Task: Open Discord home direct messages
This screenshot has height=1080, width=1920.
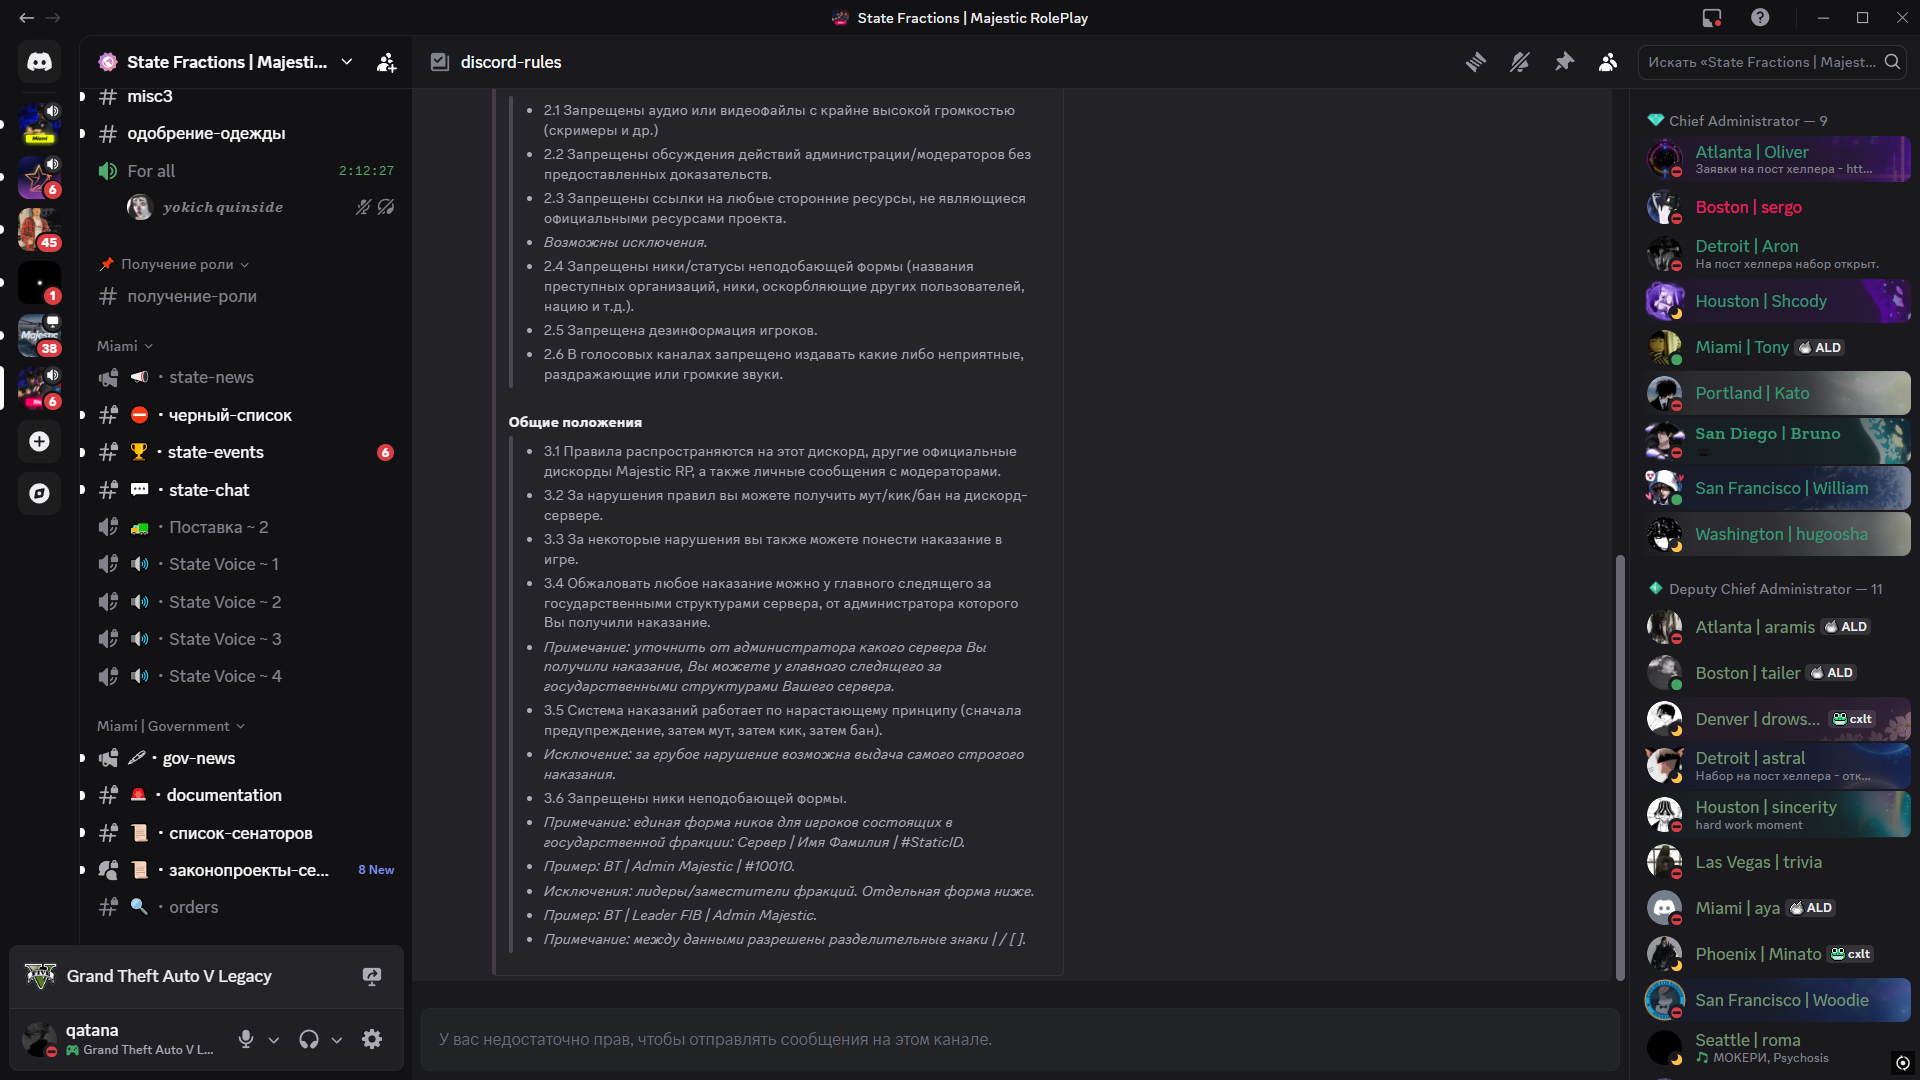Action: (39, 62)
